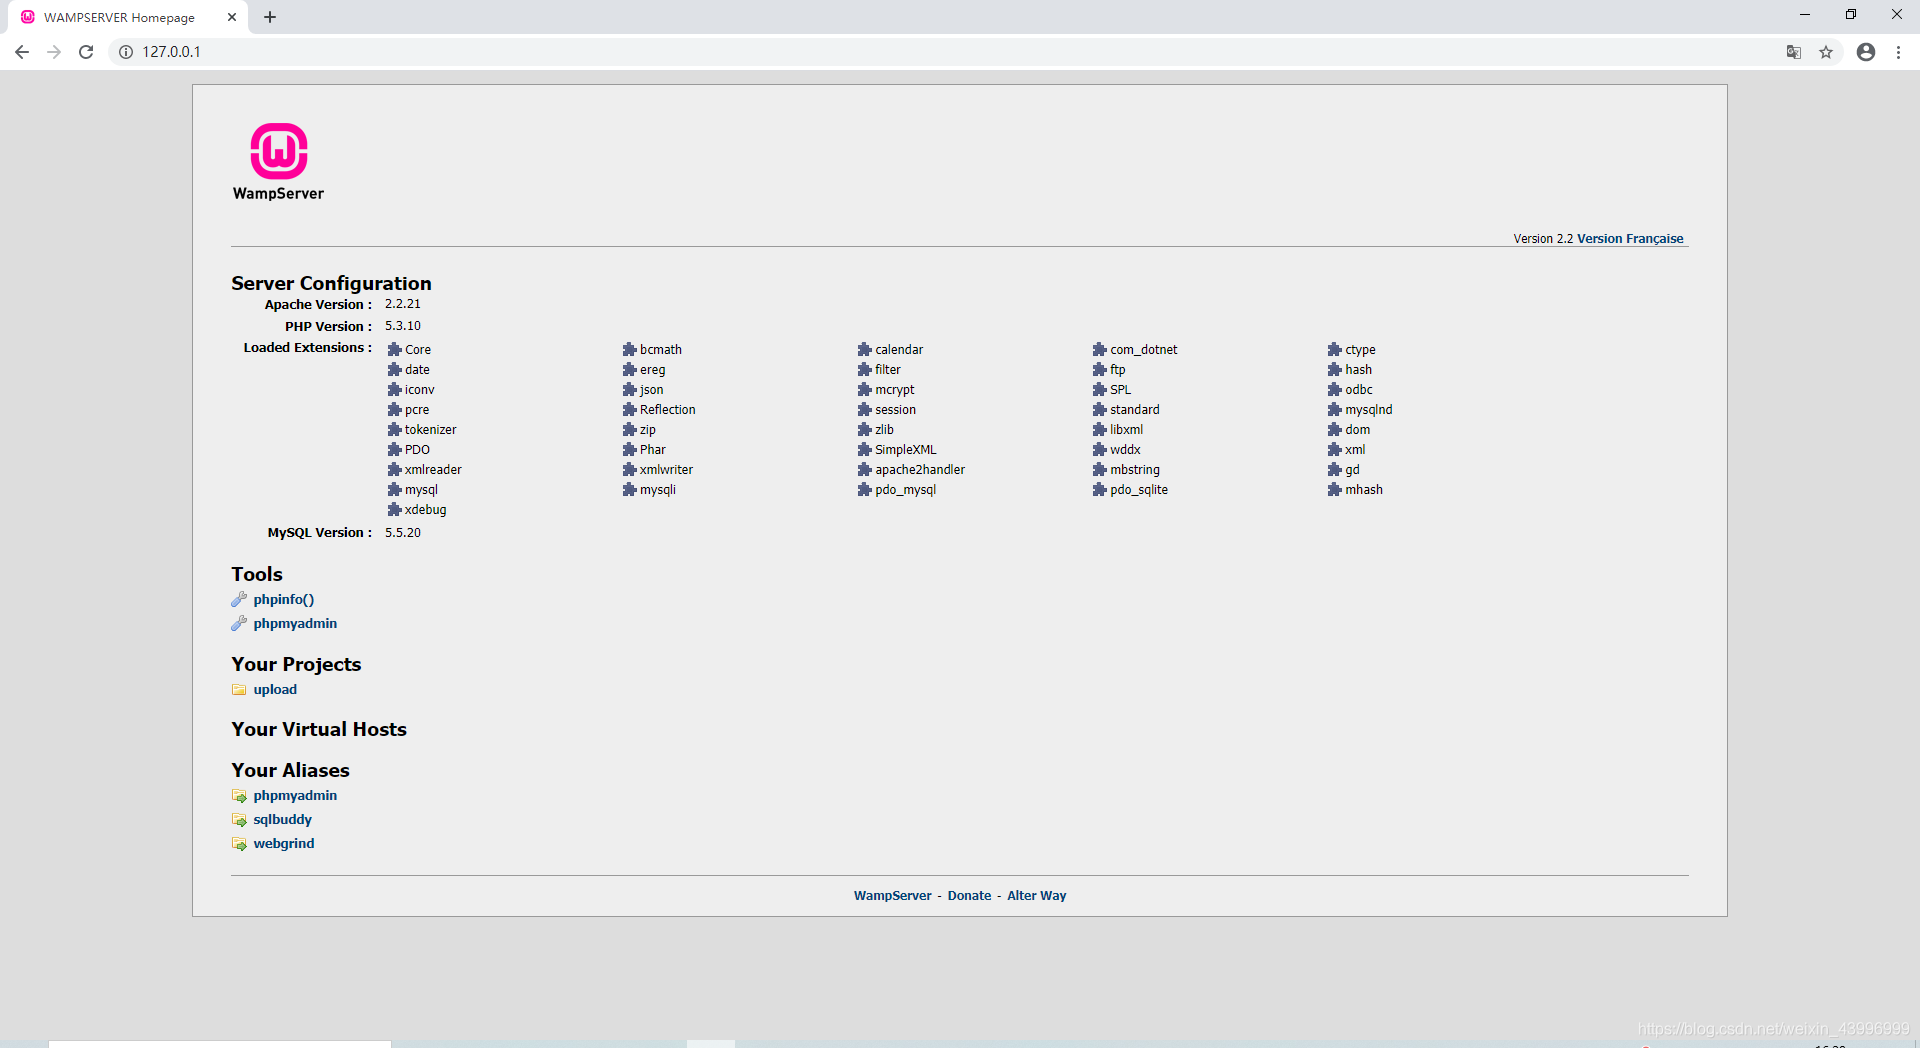Click the odbc extension text
Viewport: 1920px width, 1048px height.
click(x=1358, y=389)
